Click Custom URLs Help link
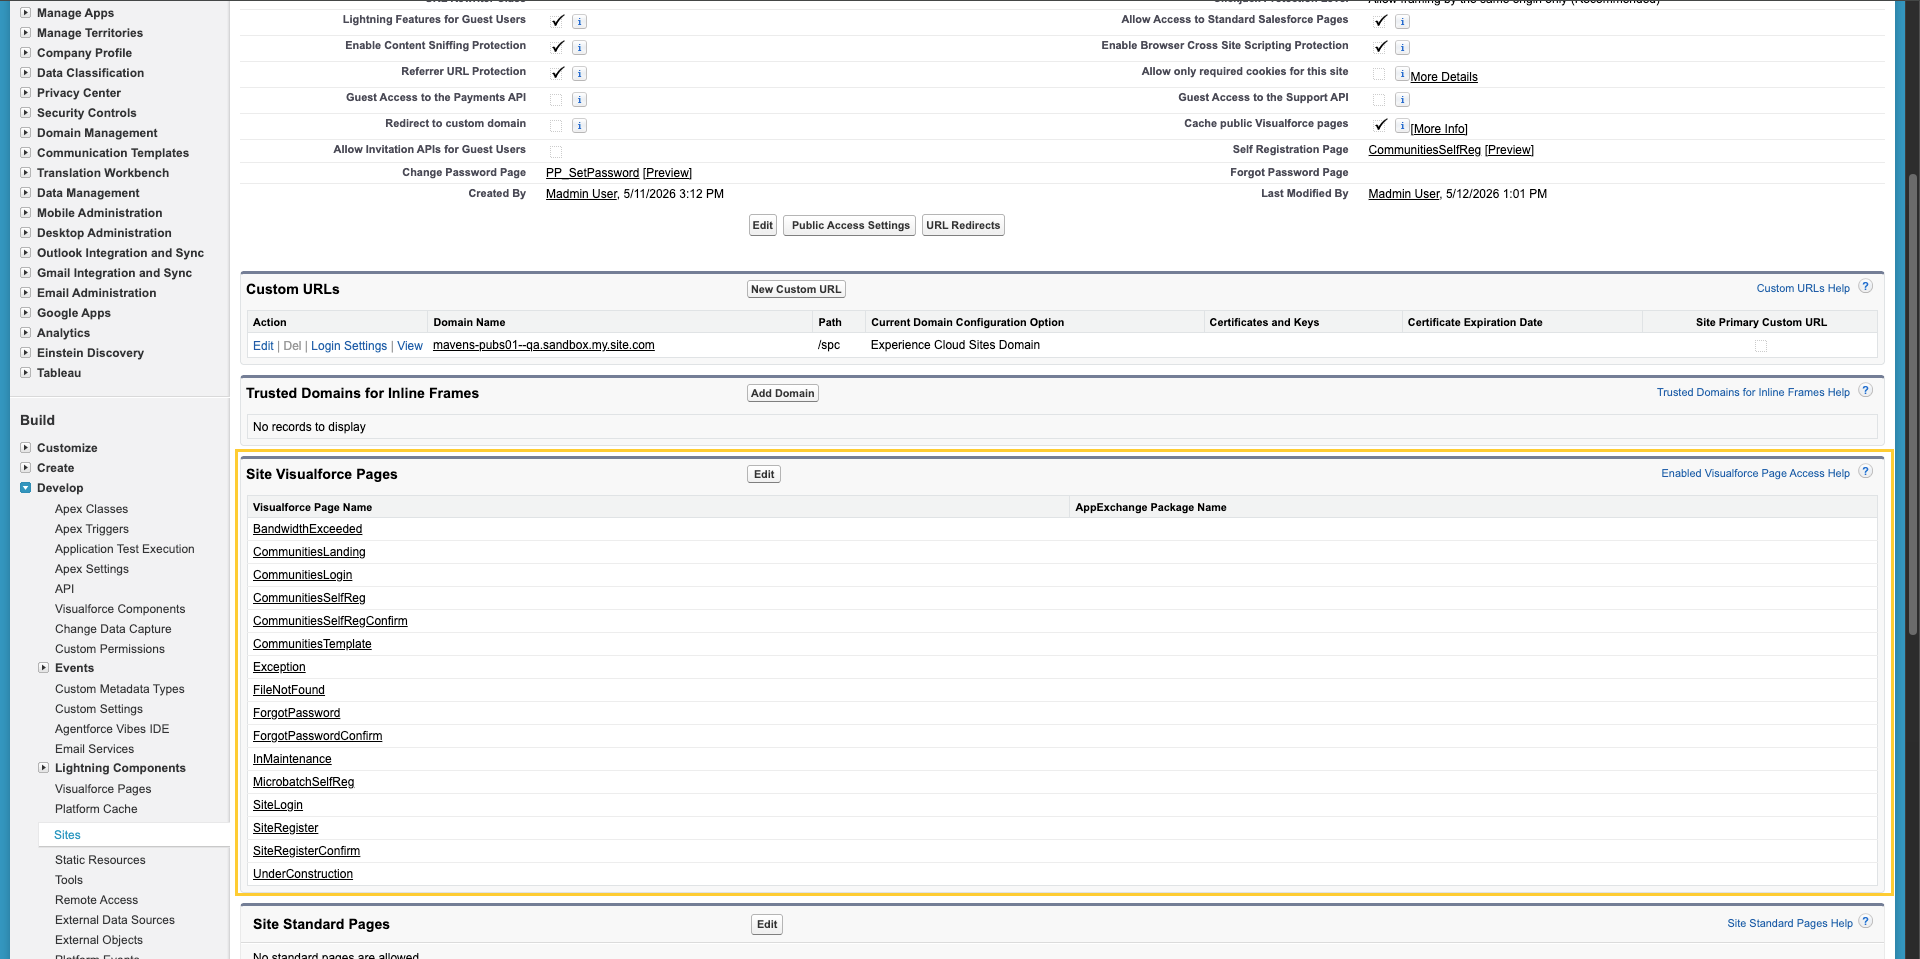The image size is (1920, 959). click(1803, 288)
